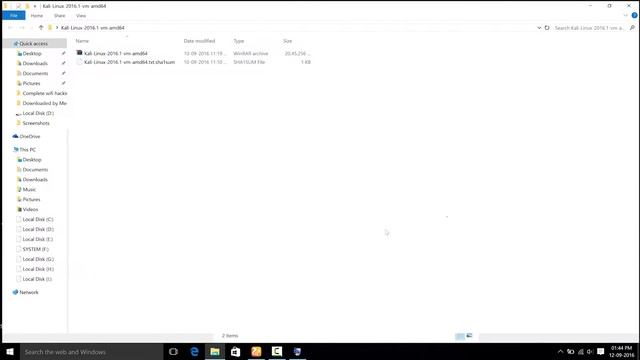Select OneDrive in the navigation pane
Screen dimensions: 640x360
(x=29, y=136)
